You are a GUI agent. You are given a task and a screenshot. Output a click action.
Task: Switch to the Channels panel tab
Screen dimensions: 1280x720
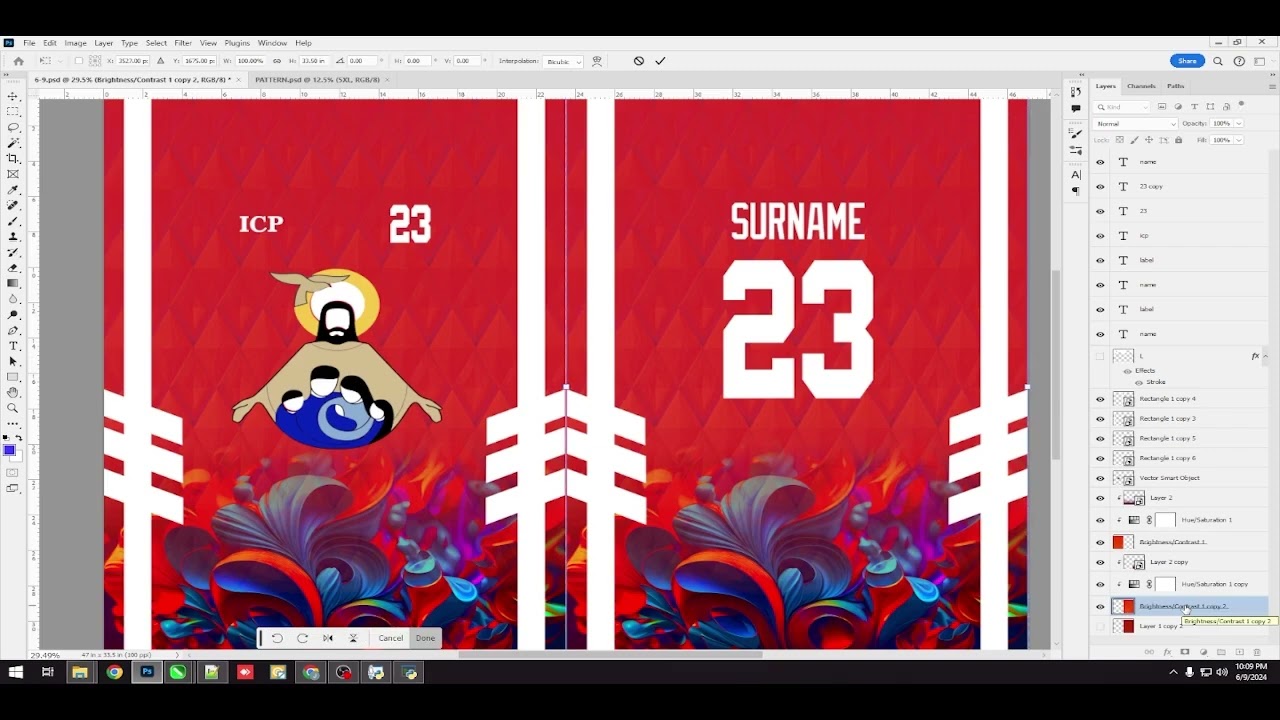[x=1141, y=86]
